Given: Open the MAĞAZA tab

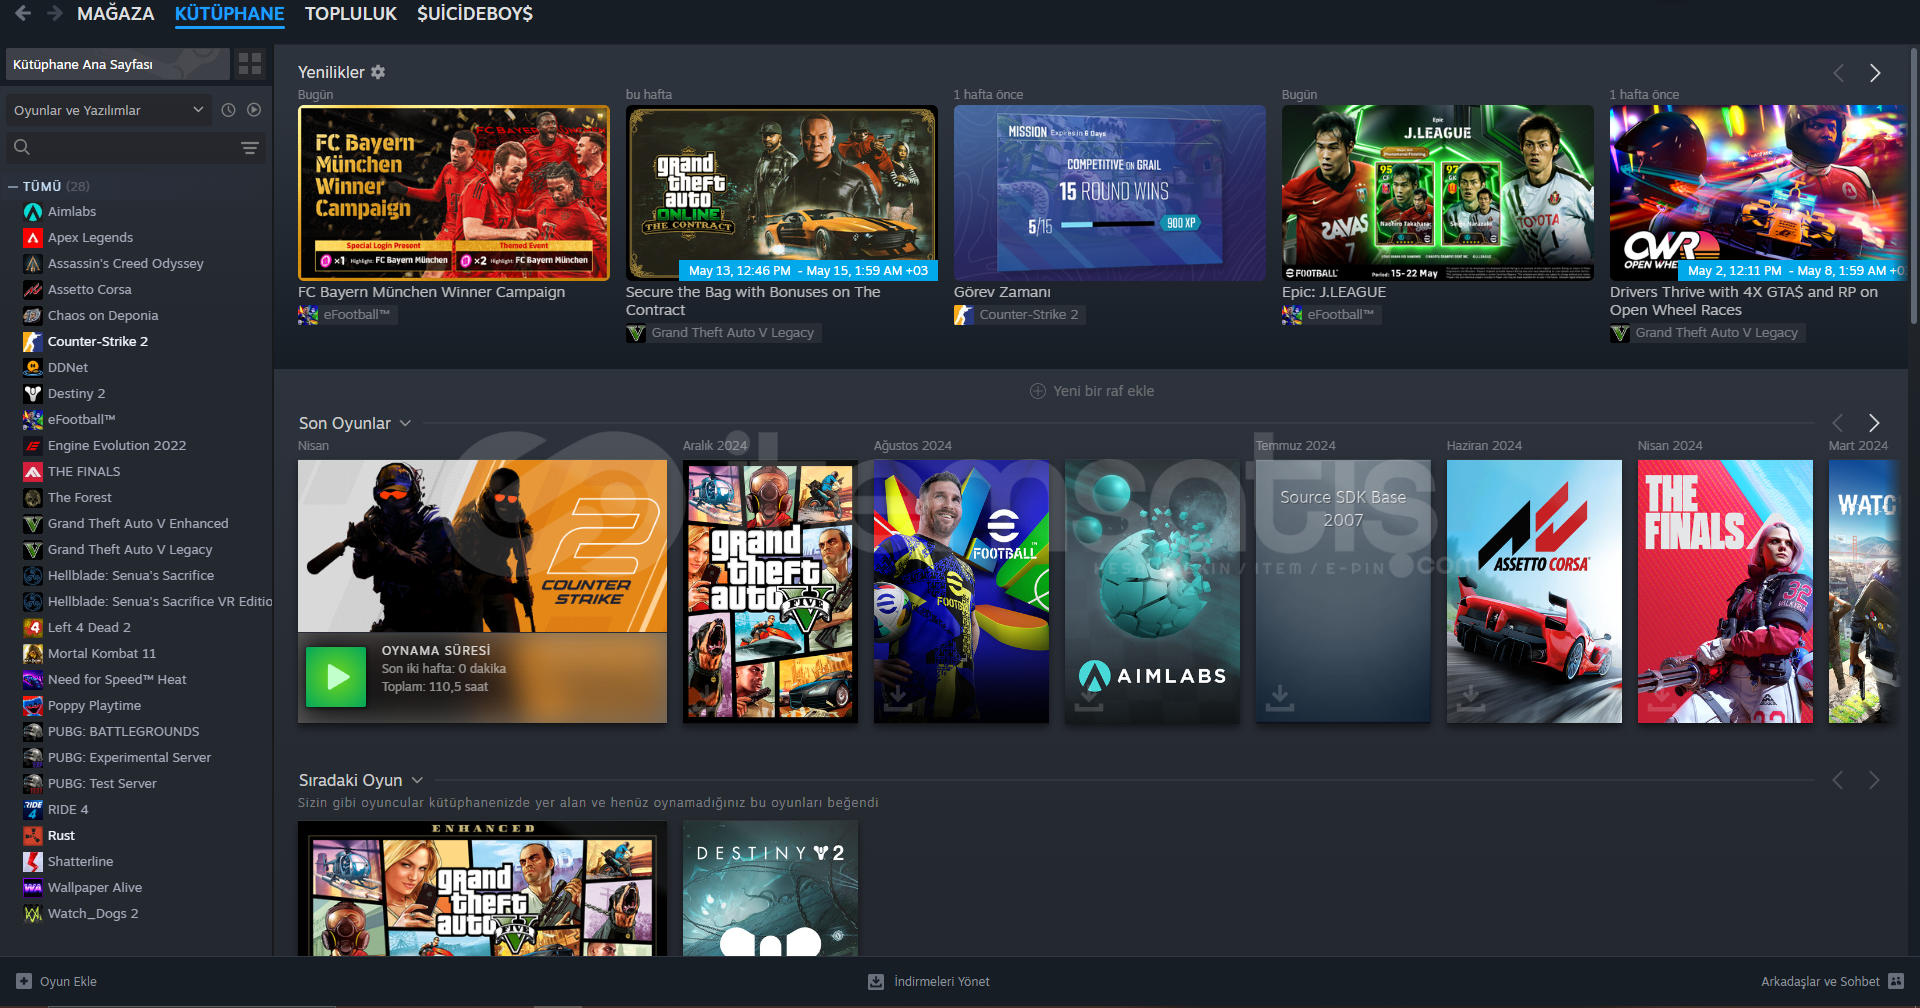Looking at the screenshot, I should [116, 14].
